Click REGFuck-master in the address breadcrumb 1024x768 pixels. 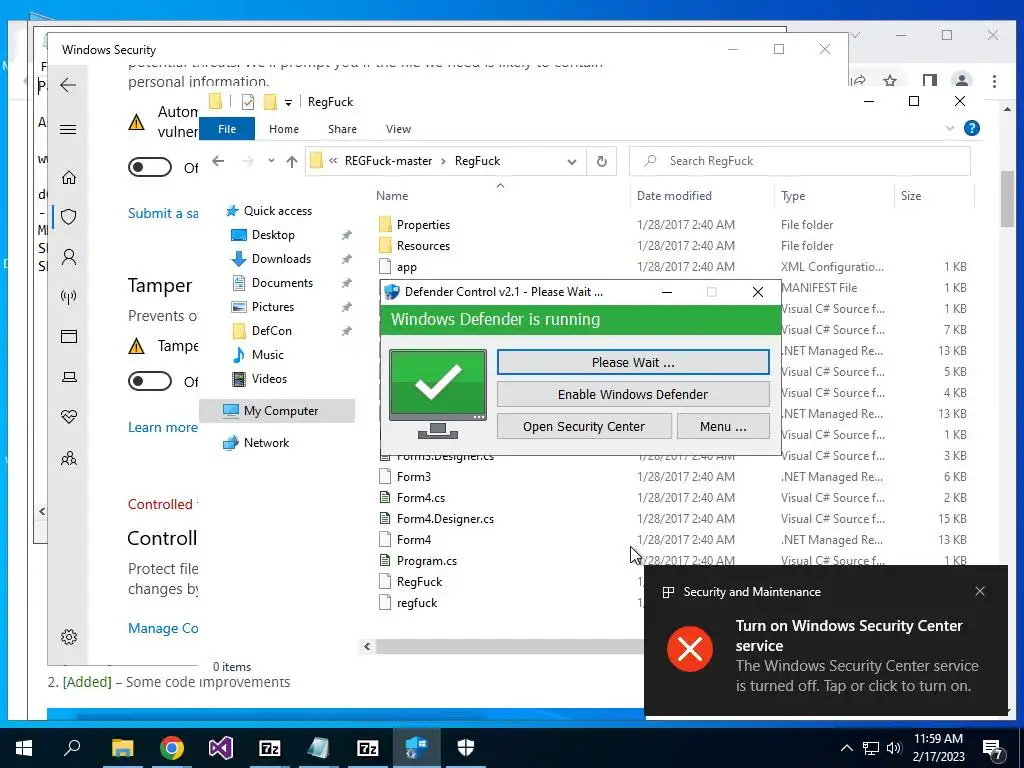click(x=388, y=161)
